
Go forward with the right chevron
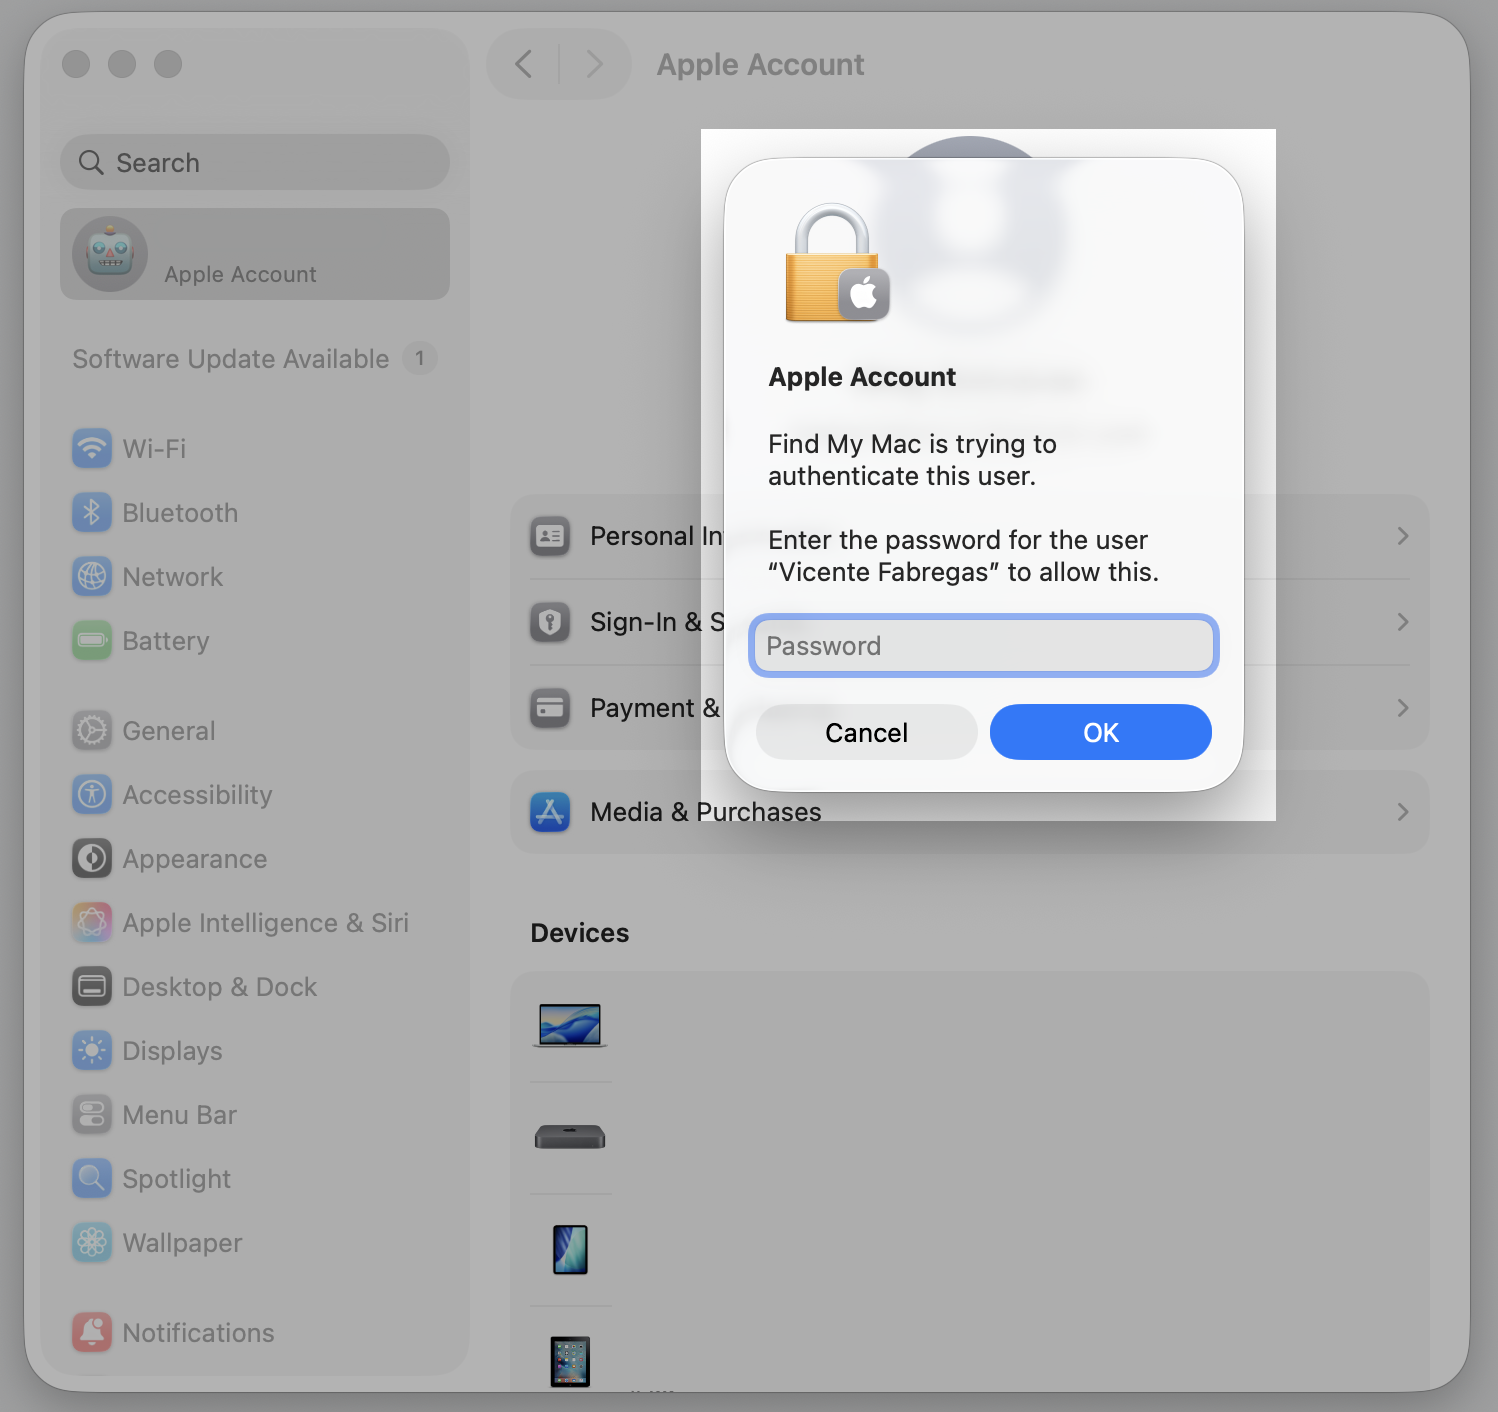point(595,64)
